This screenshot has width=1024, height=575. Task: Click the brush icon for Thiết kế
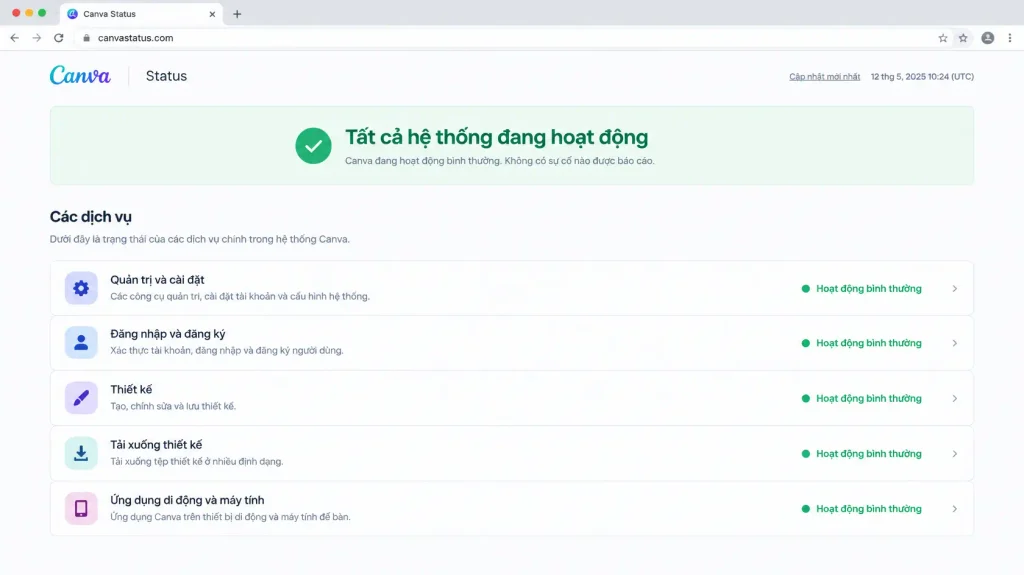pyautogui.click(x=81, y=398)
